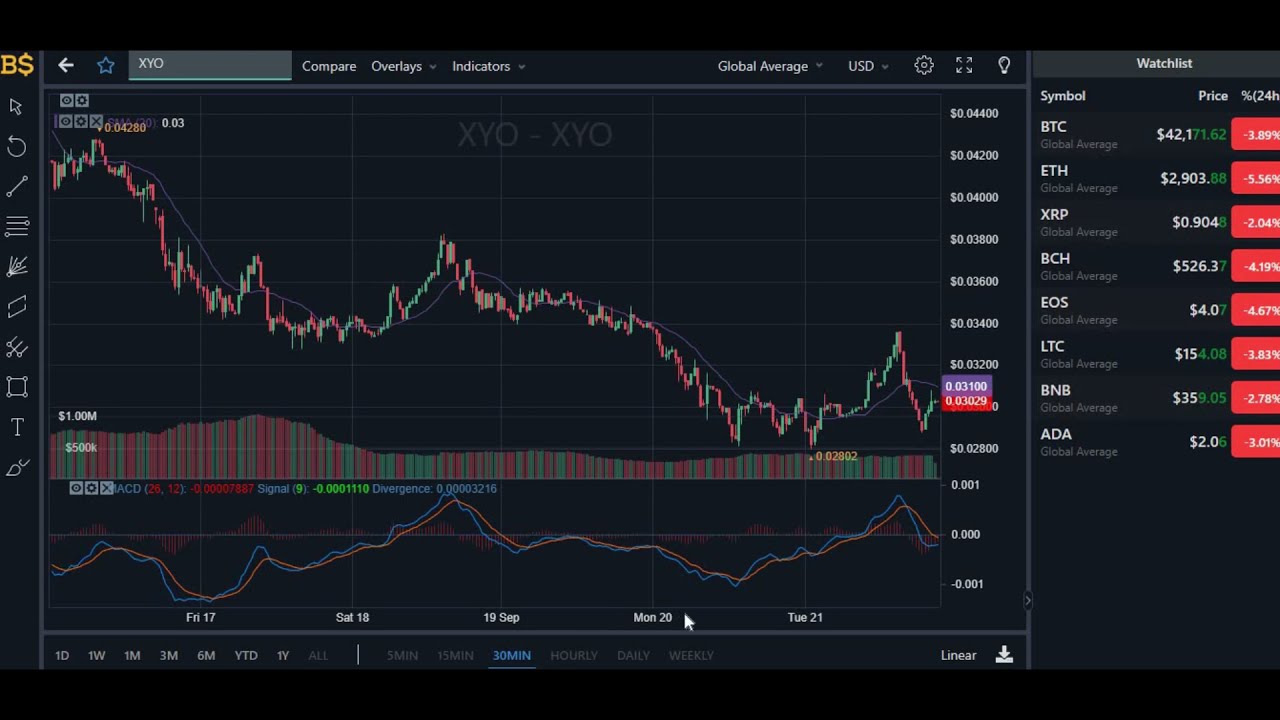Click the lightbulb ideas icon
Screen dimensions: 1280x720
coord(1004,66)
